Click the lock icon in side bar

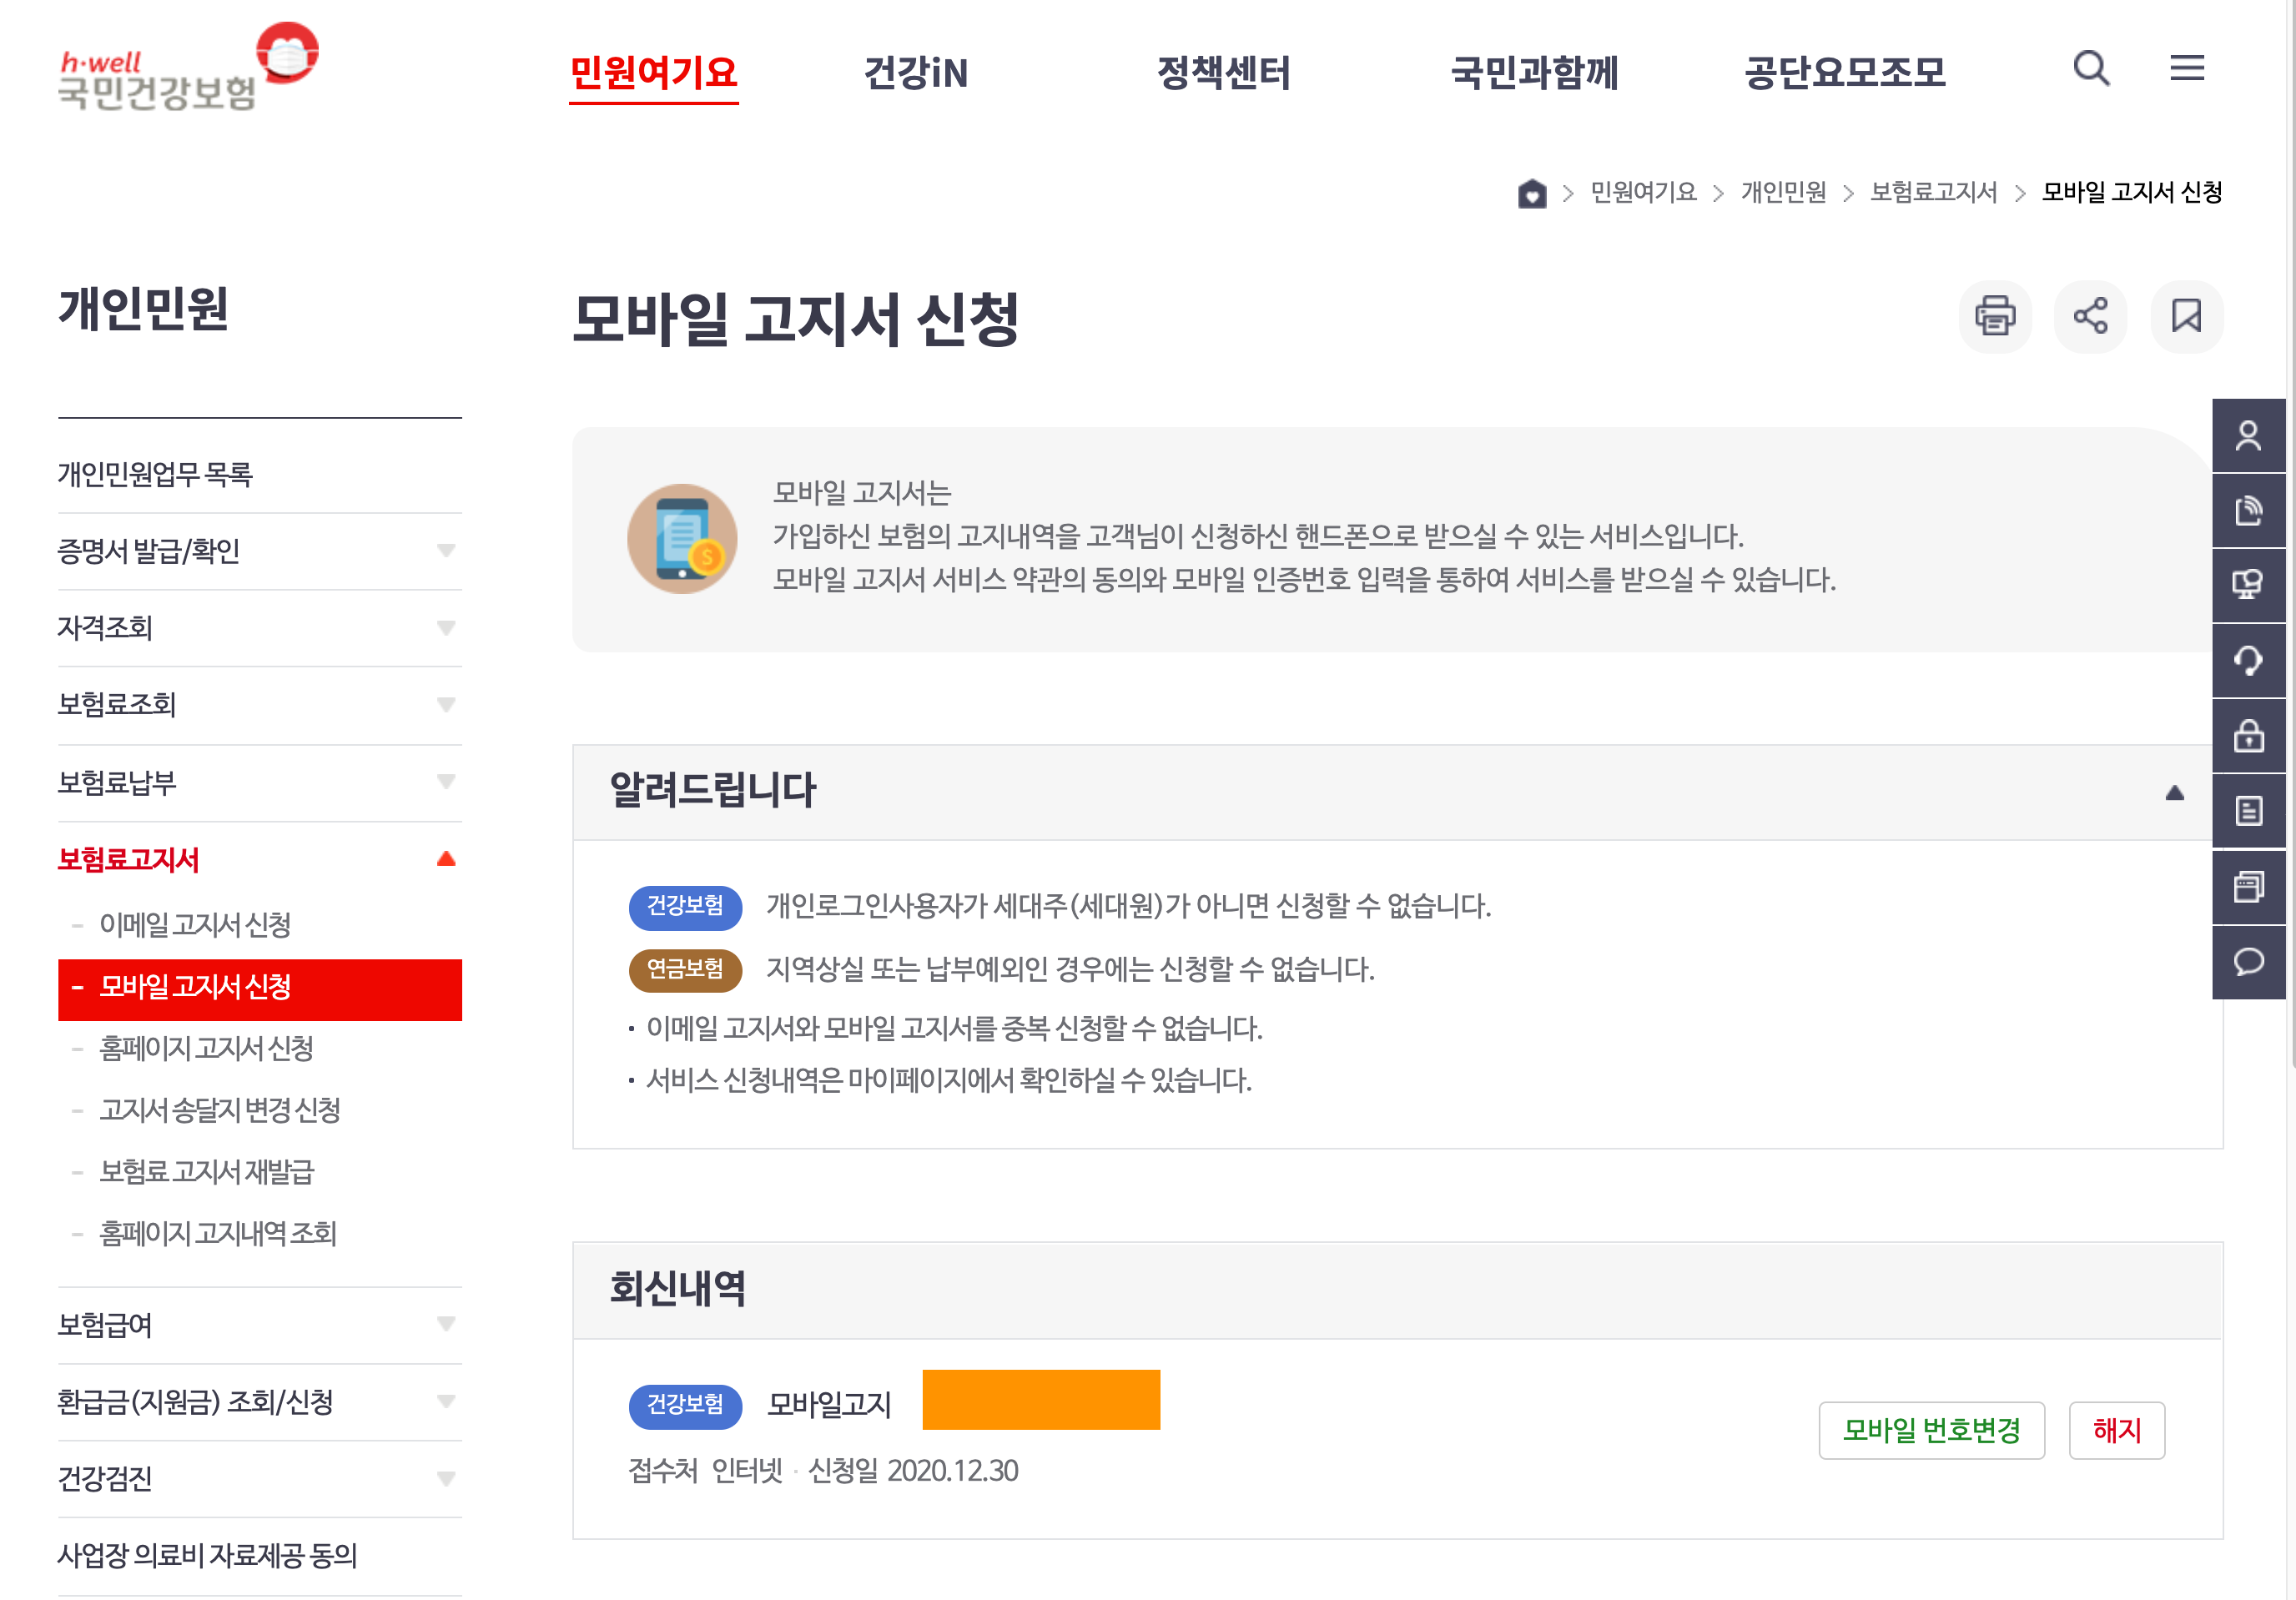2248,736
